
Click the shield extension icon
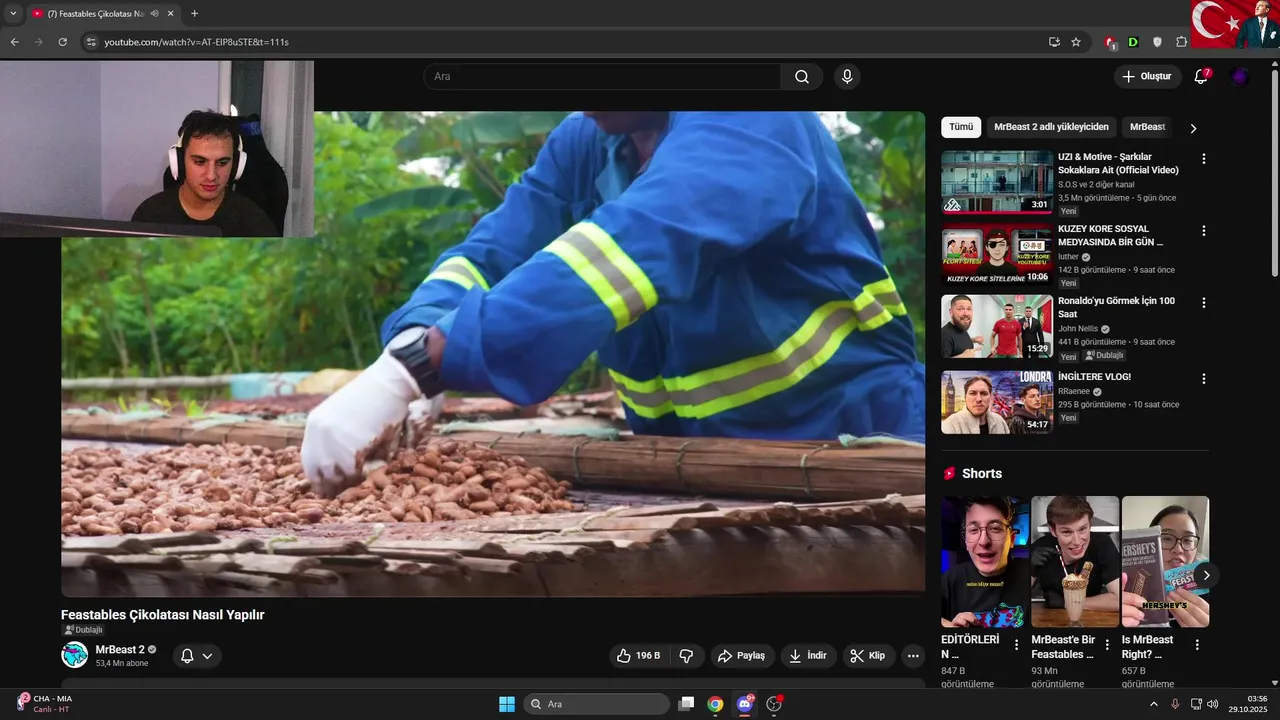(x=1157, y=42)
